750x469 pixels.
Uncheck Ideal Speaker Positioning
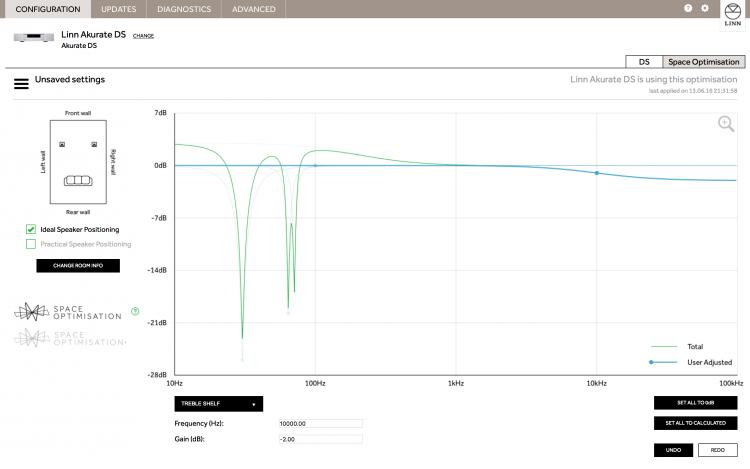click(31, 229)
